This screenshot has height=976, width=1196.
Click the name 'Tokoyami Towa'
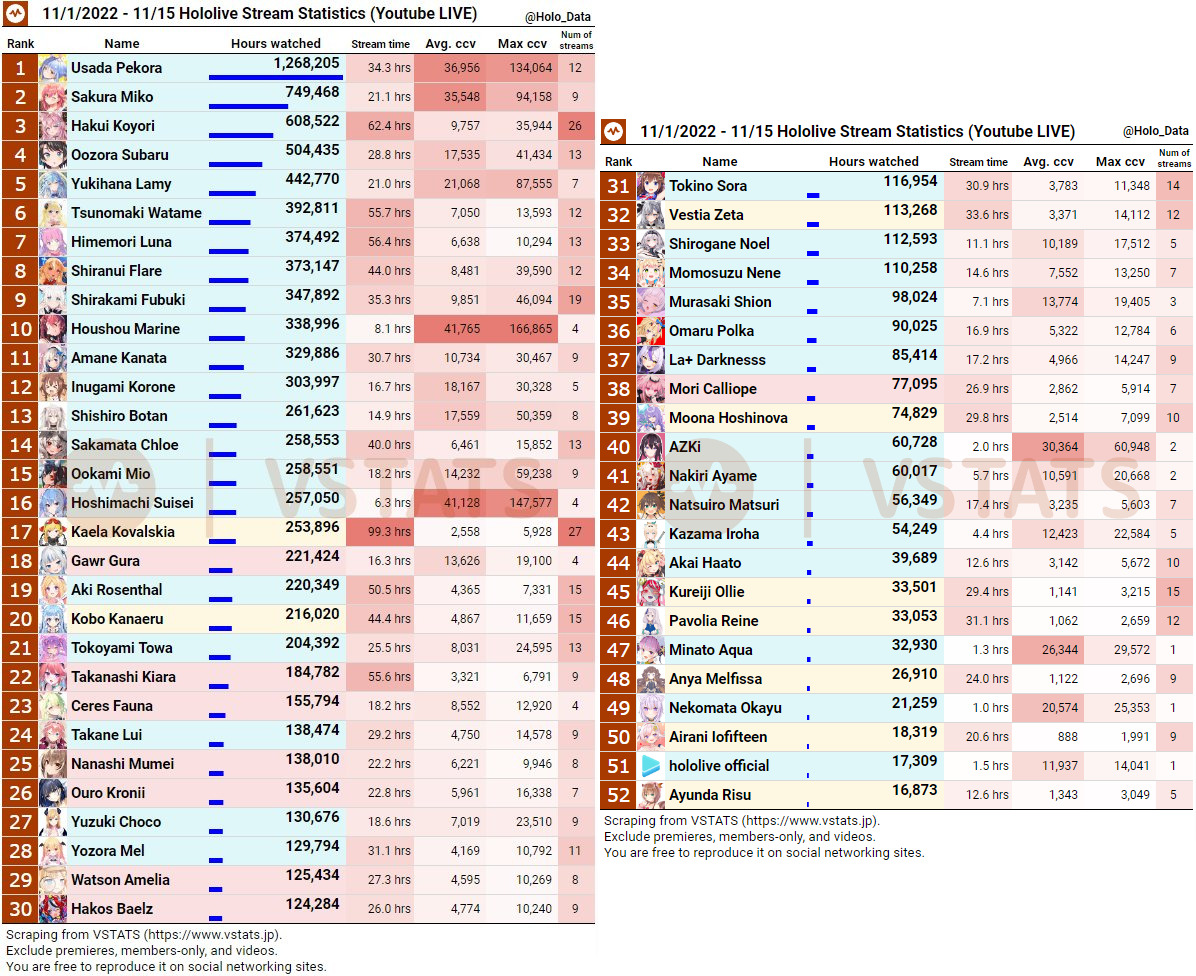(x=121, y=647)
